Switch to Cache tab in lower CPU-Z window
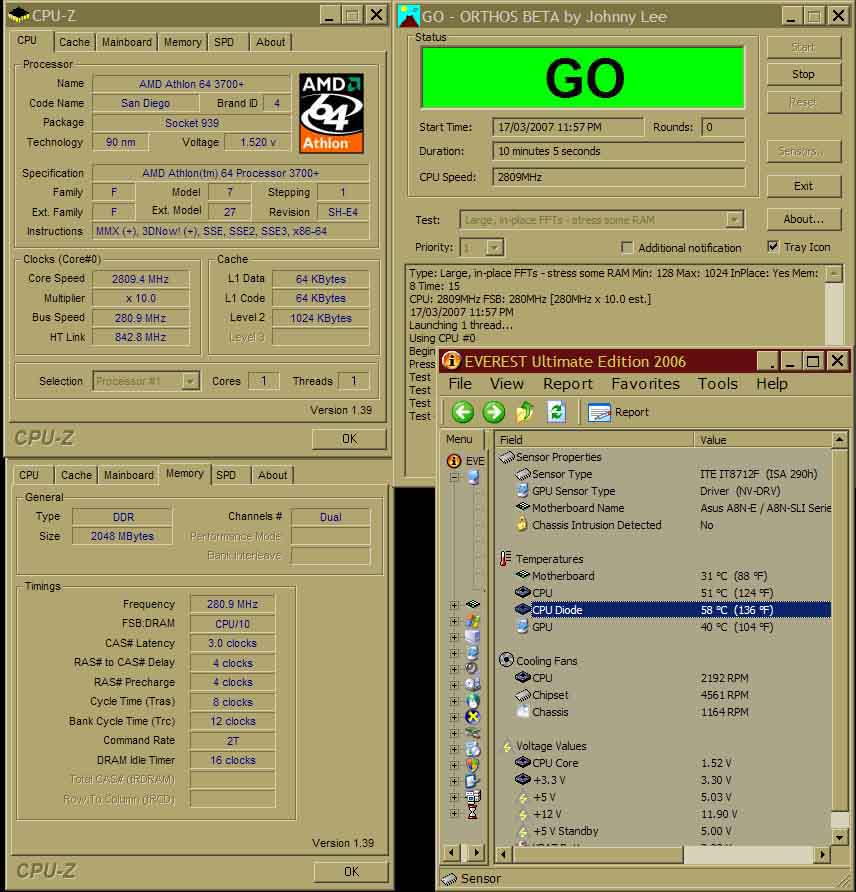Viewport: 856px width, 892px height. click(x=76, y=474)
